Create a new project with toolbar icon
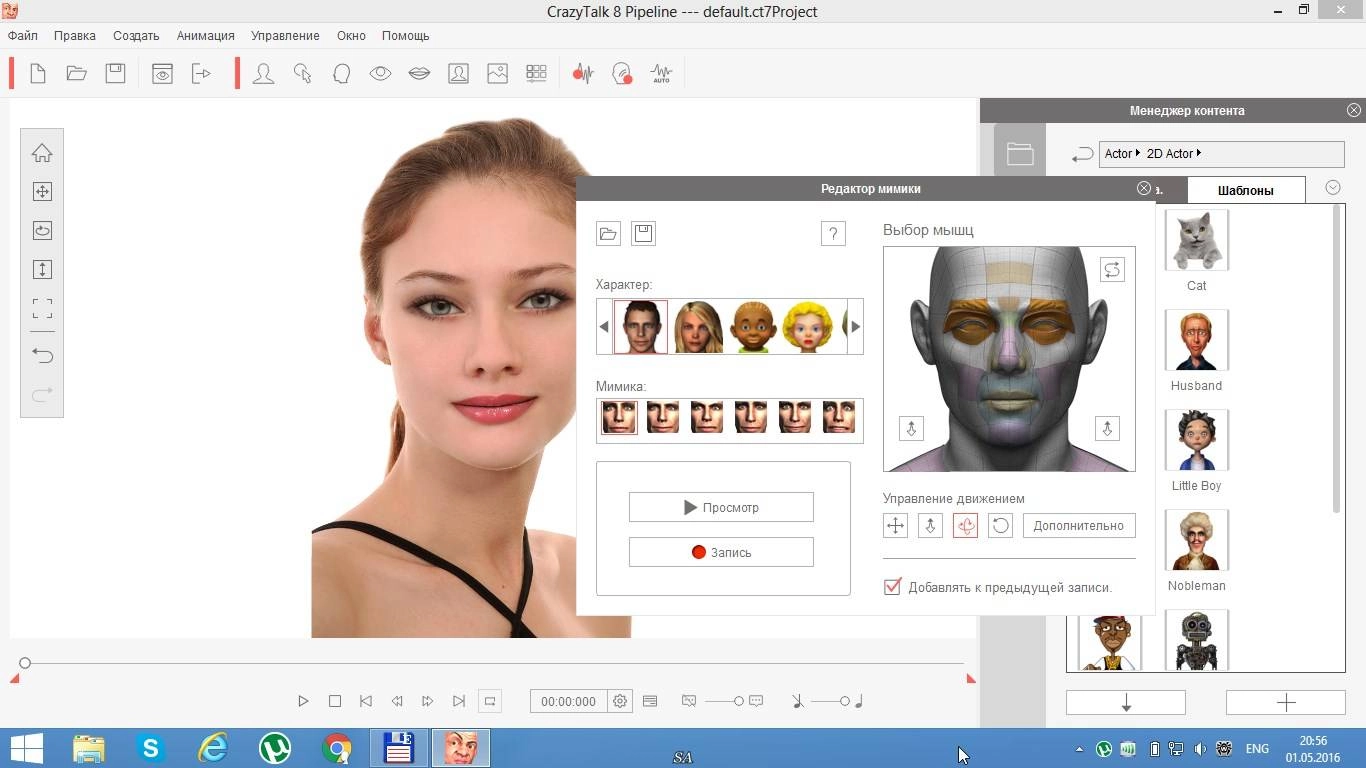 [x=38, y=73]
